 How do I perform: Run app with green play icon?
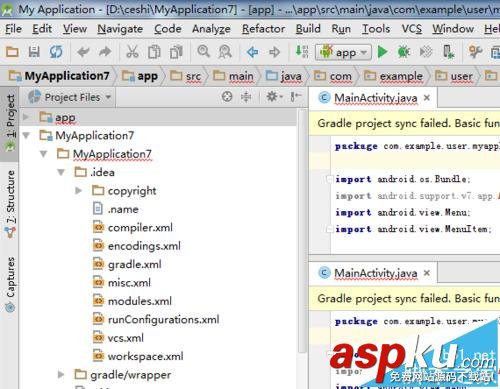[382, 52]
